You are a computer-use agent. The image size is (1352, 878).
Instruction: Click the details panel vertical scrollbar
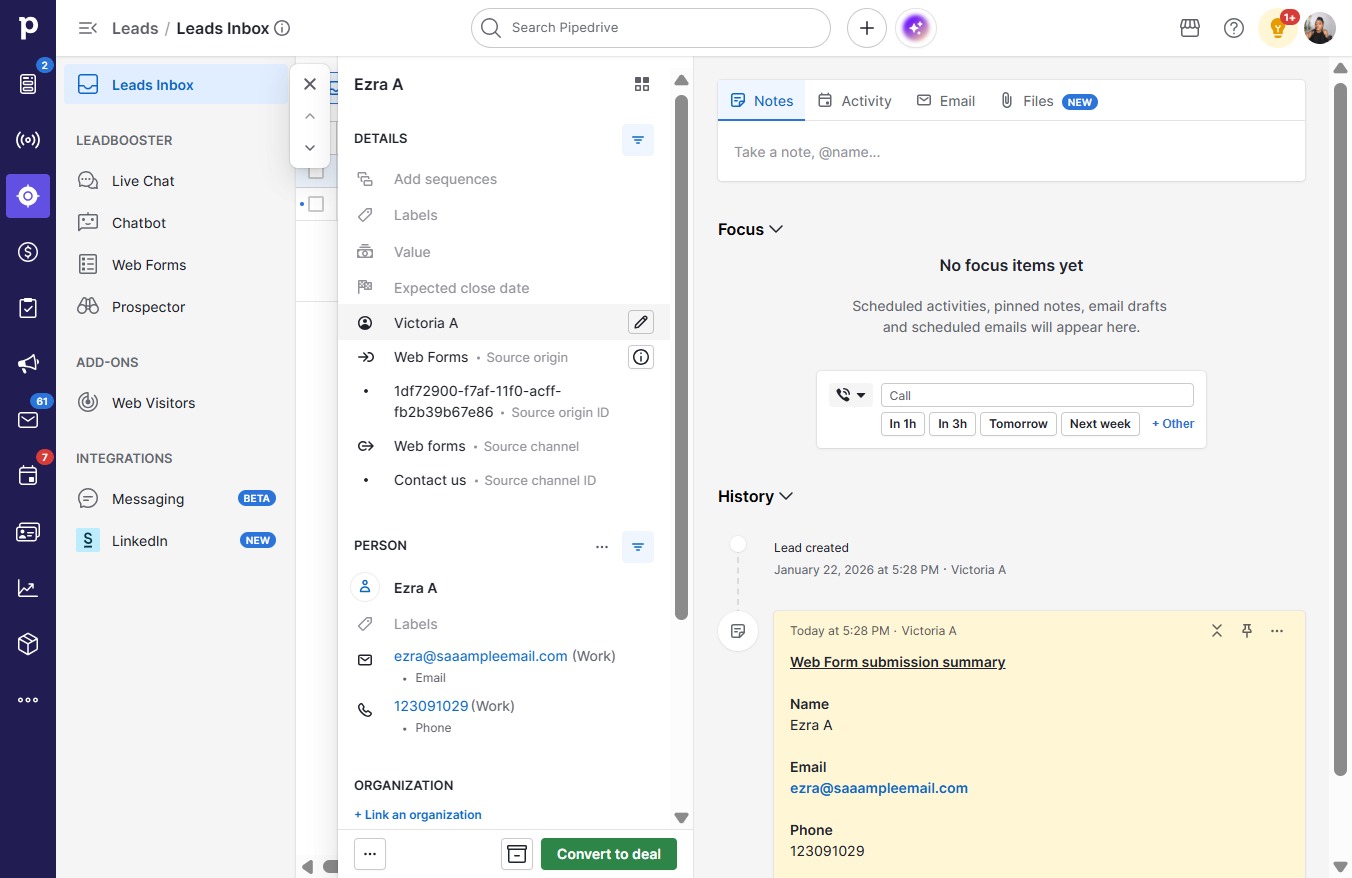pos(682,357)
